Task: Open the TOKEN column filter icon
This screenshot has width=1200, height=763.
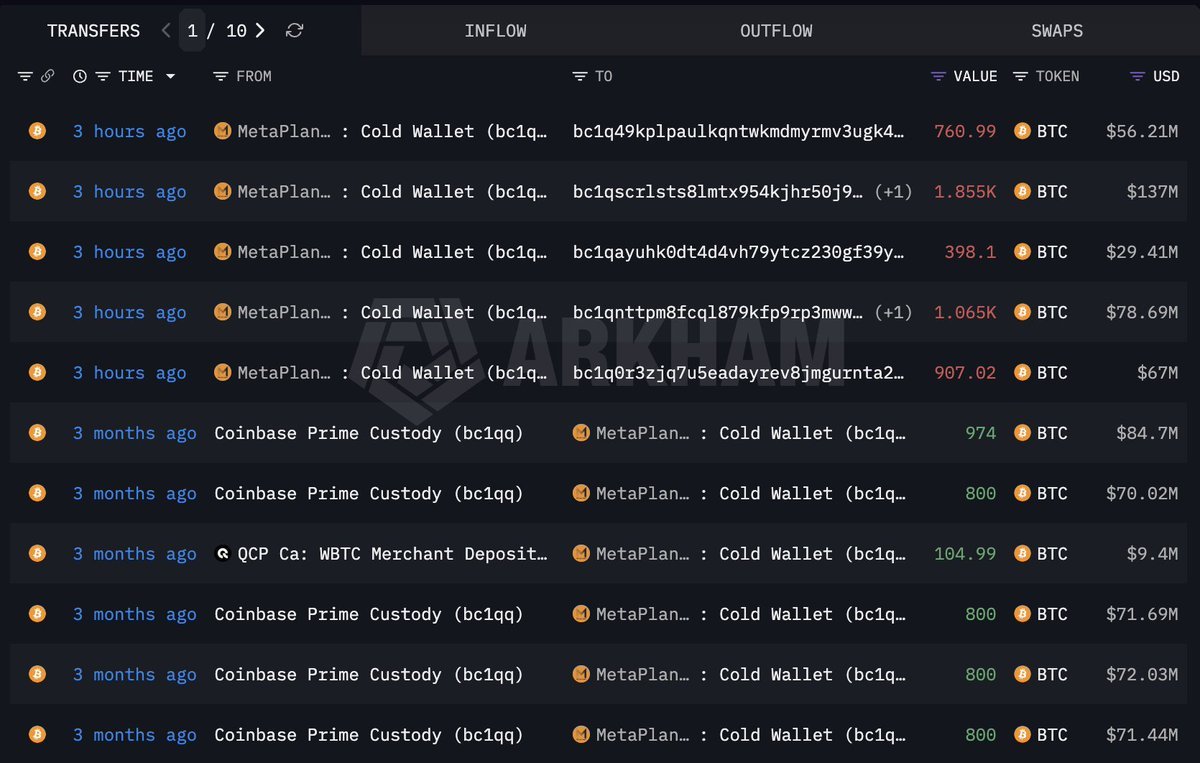Action: [1020, 76]
